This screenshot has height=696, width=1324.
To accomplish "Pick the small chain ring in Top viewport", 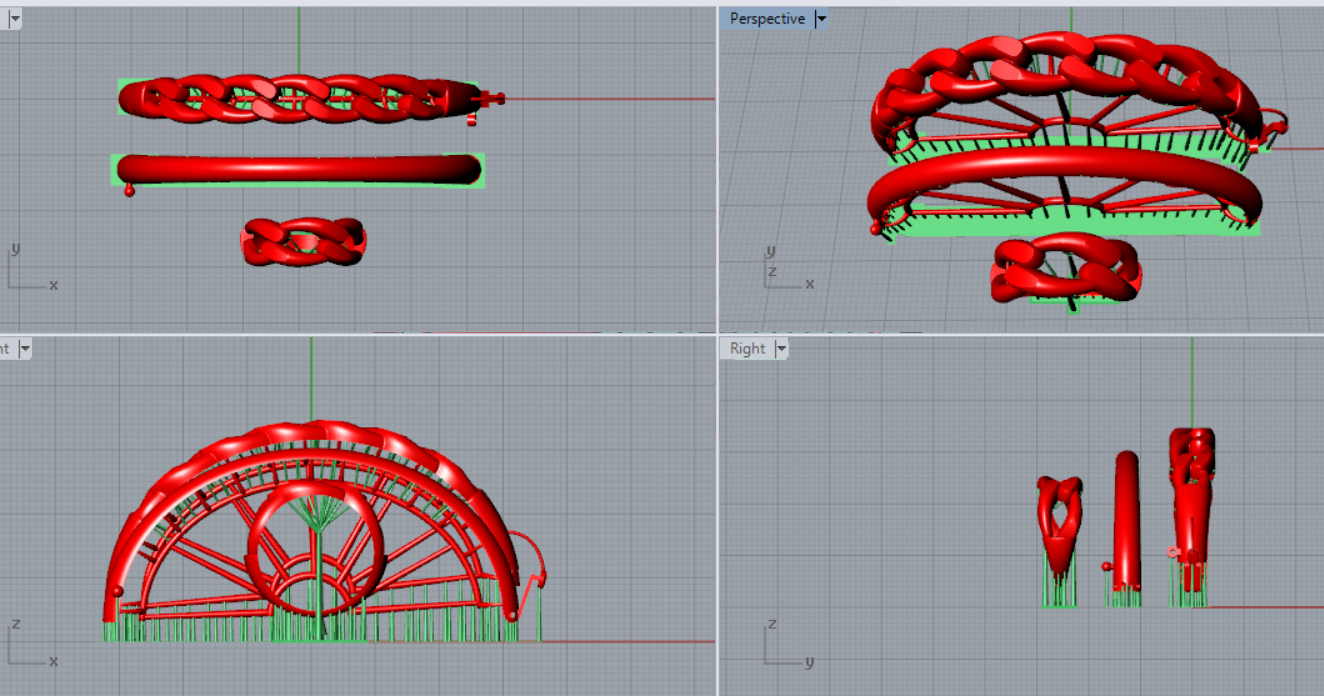I will click(303, 242).
